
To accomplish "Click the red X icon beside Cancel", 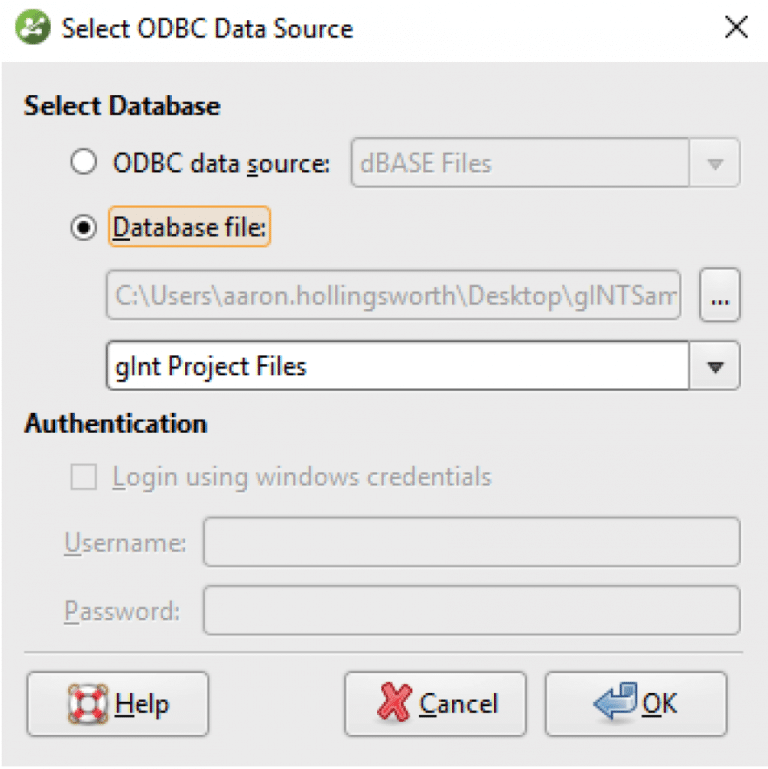I will click(395, 702).
